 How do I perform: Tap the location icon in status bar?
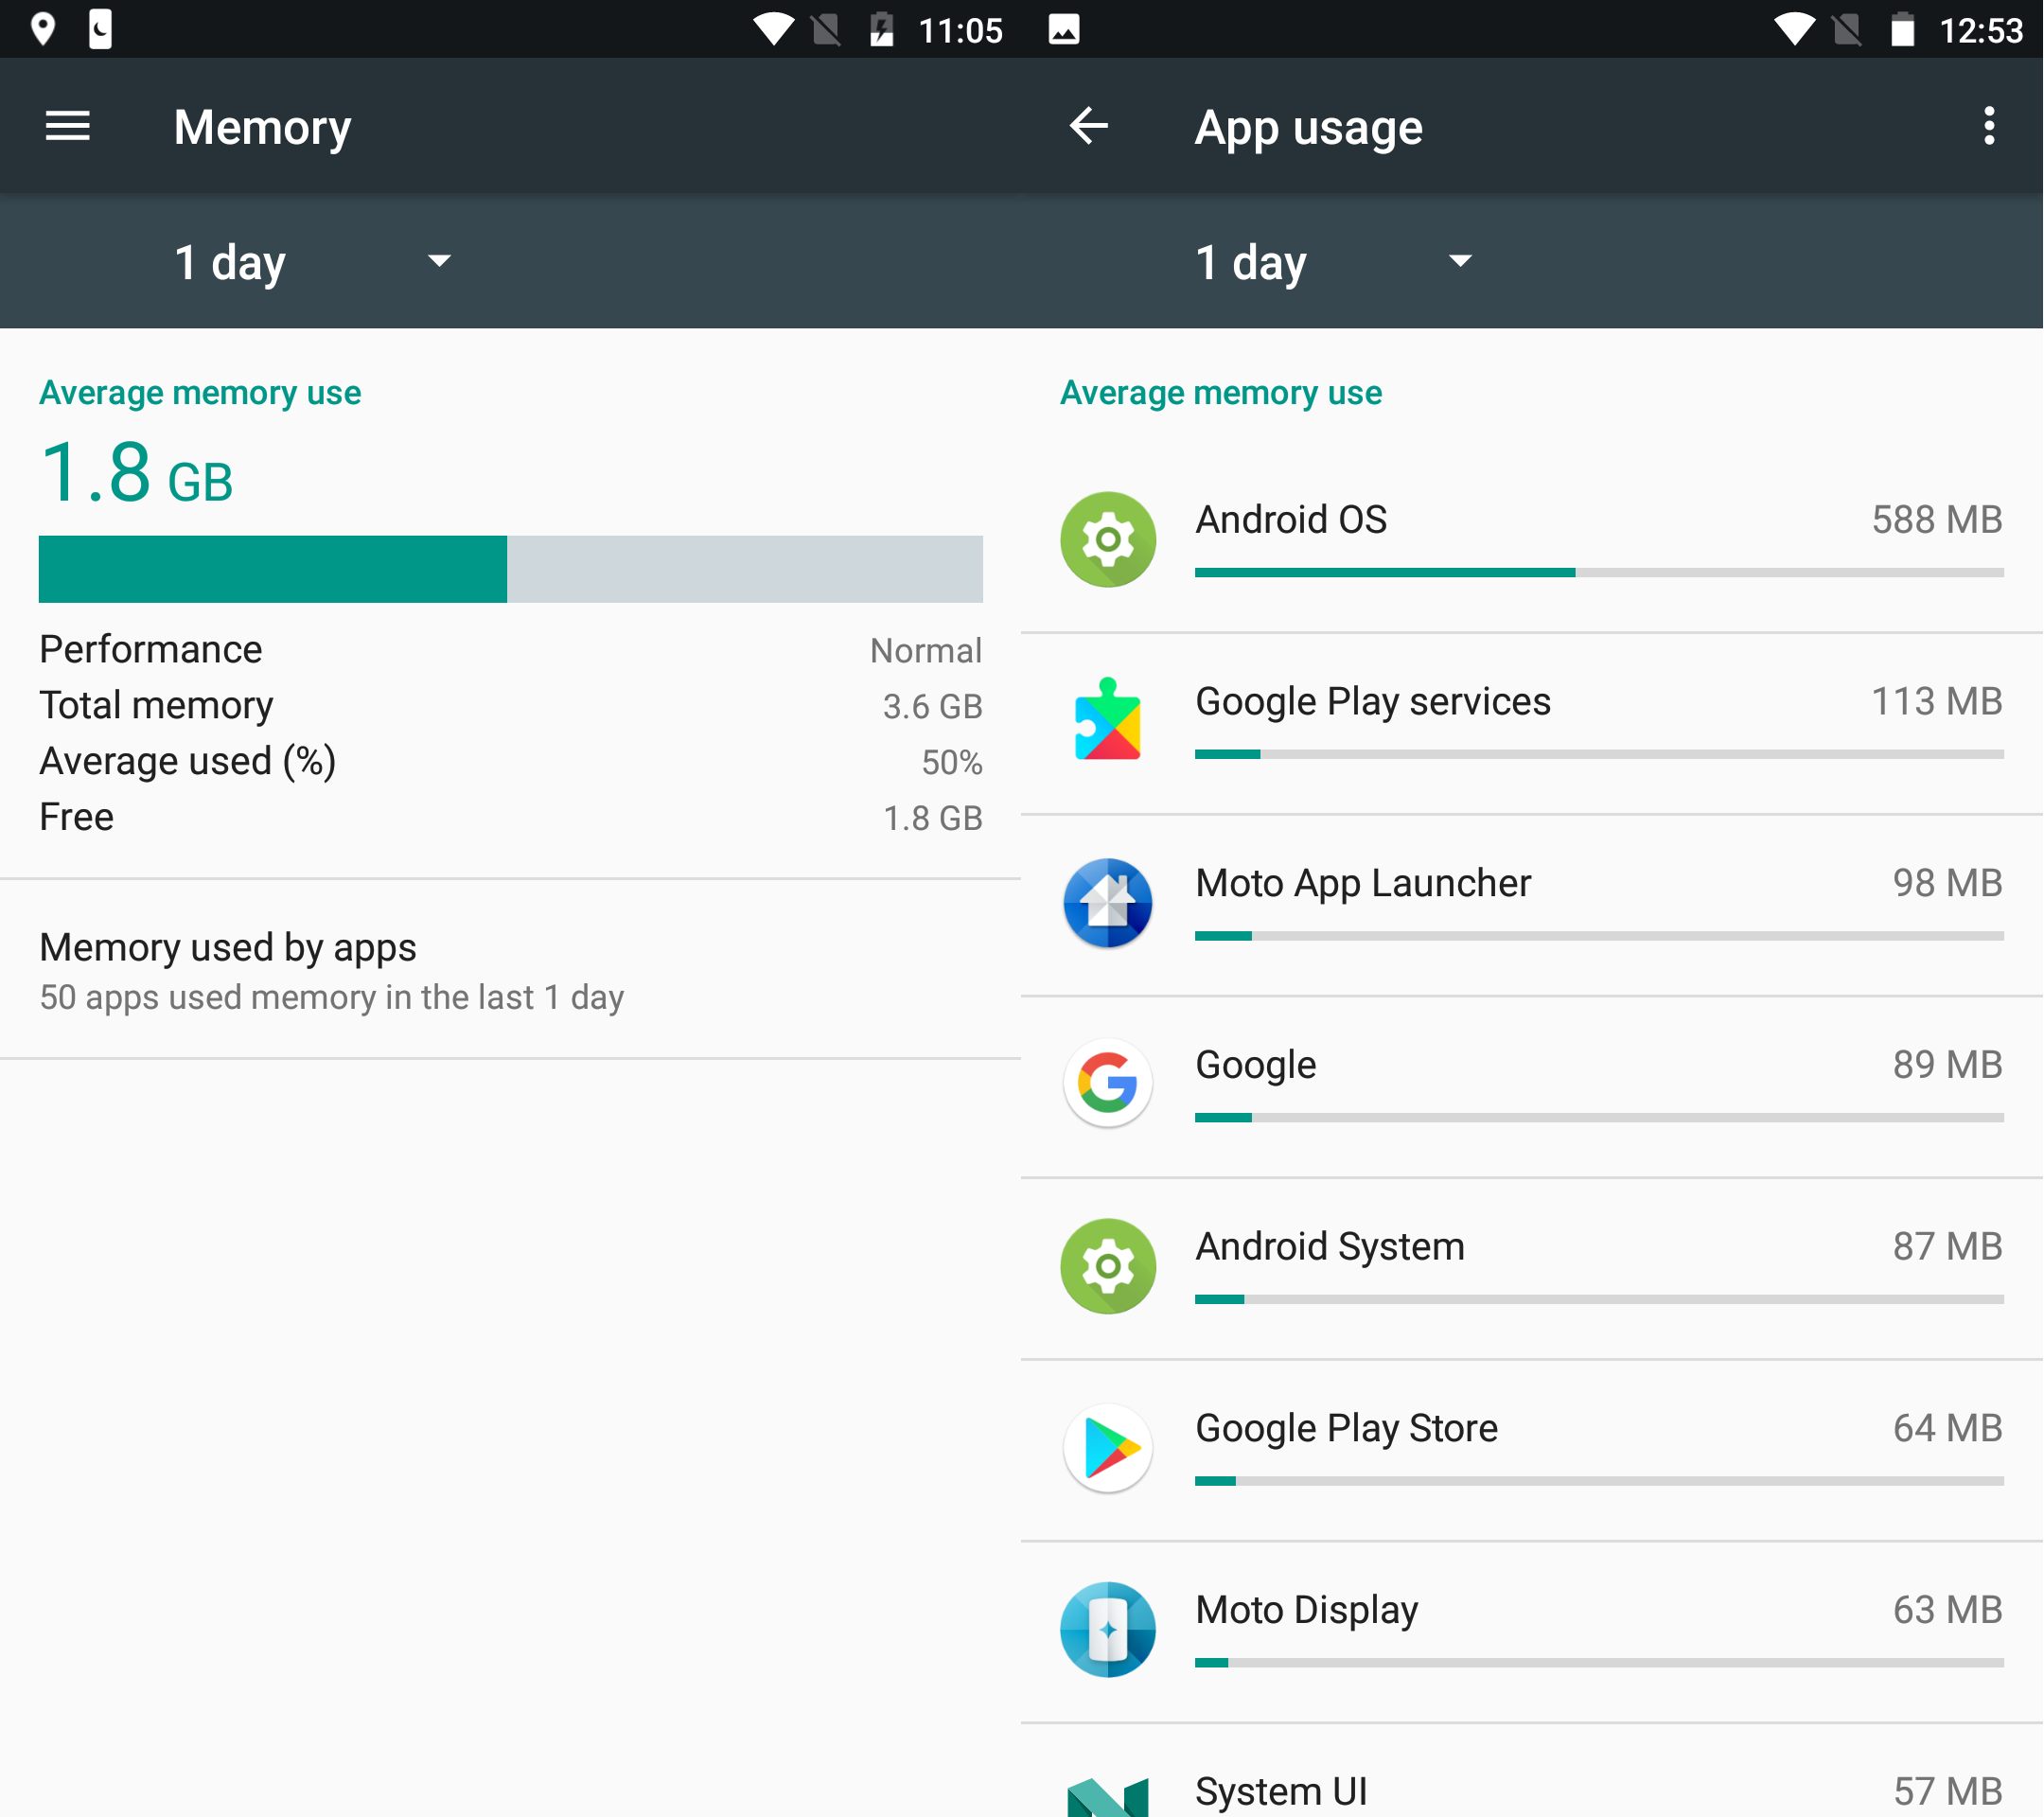[42, 29]
